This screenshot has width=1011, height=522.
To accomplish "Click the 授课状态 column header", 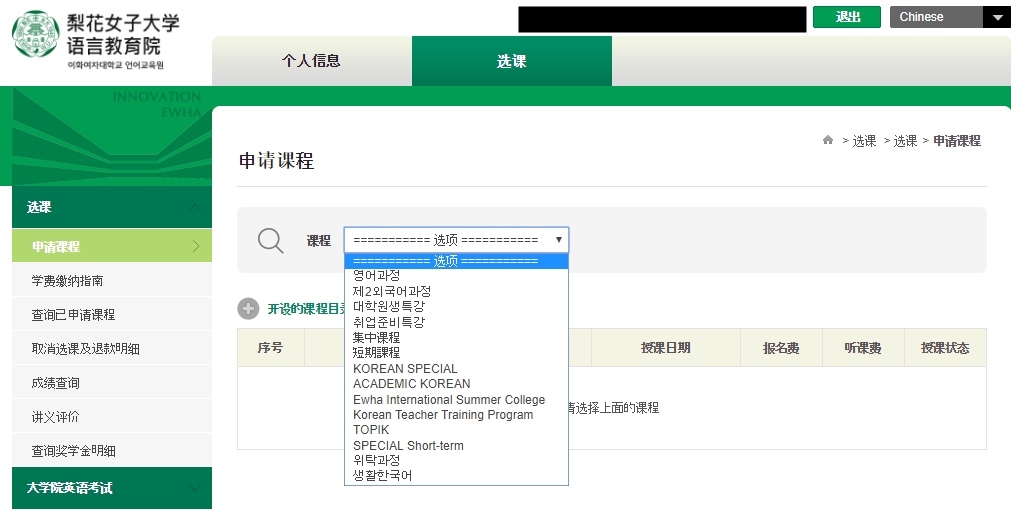I will pyautogui.click(x=945, y=348).
